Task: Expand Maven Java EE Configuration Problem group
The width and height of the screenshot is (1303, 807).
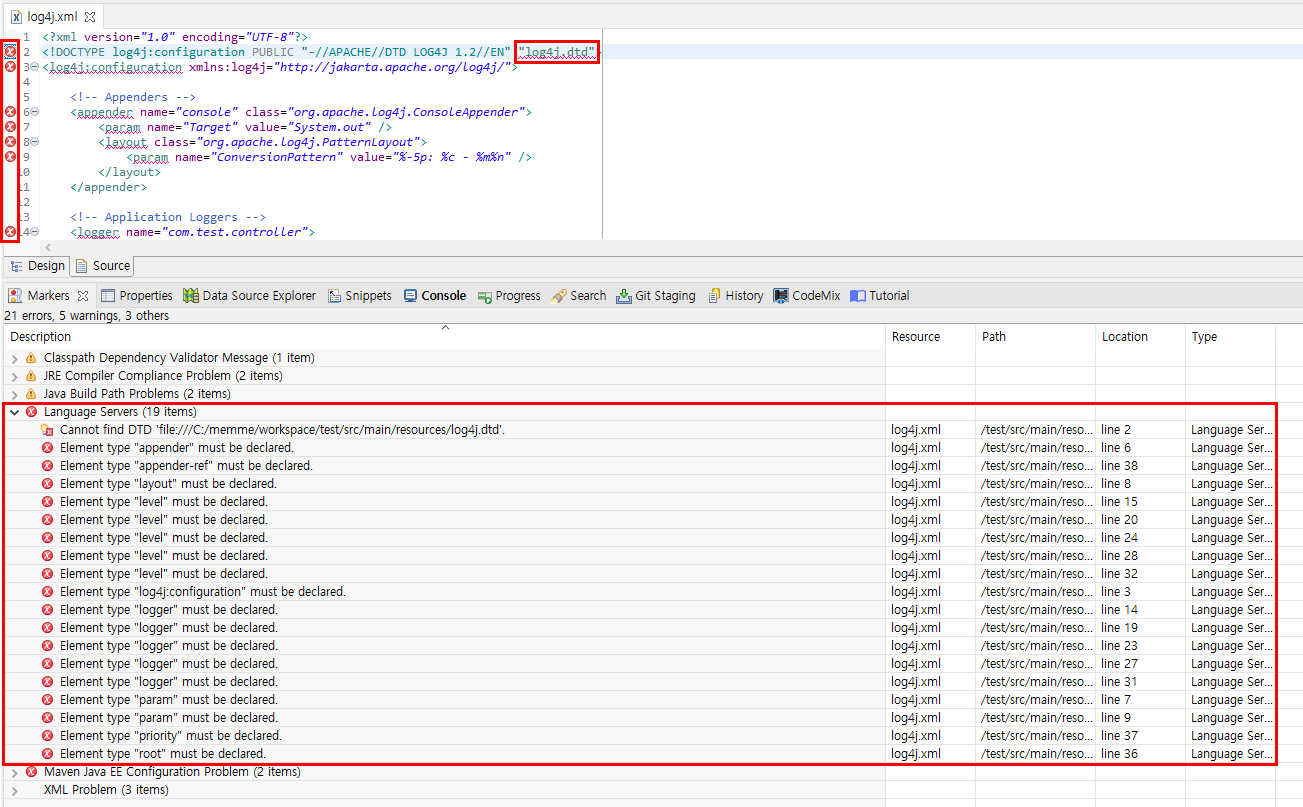Action: [14, 772]
